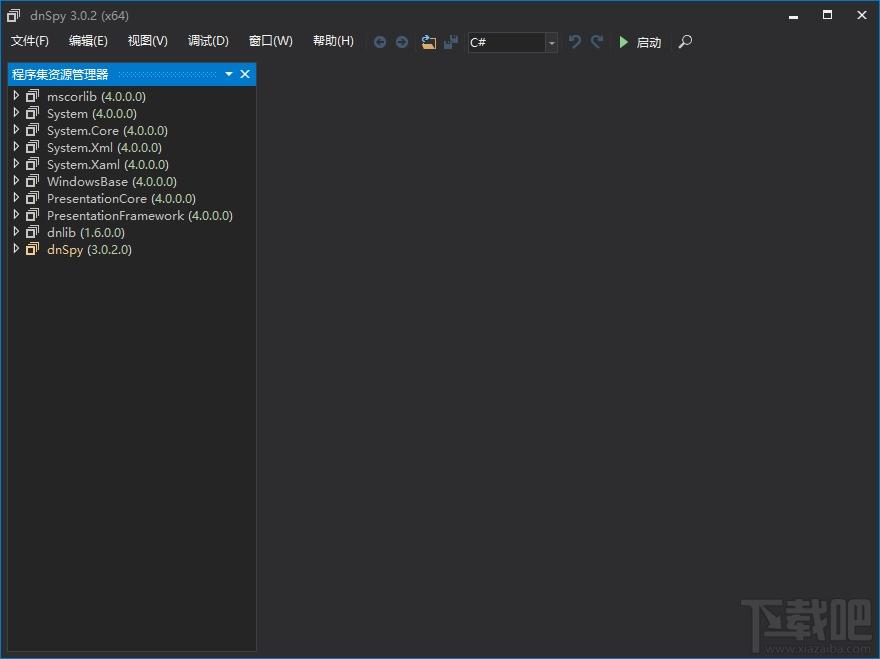Click the System.Core assembly icon

coord(33,130)
